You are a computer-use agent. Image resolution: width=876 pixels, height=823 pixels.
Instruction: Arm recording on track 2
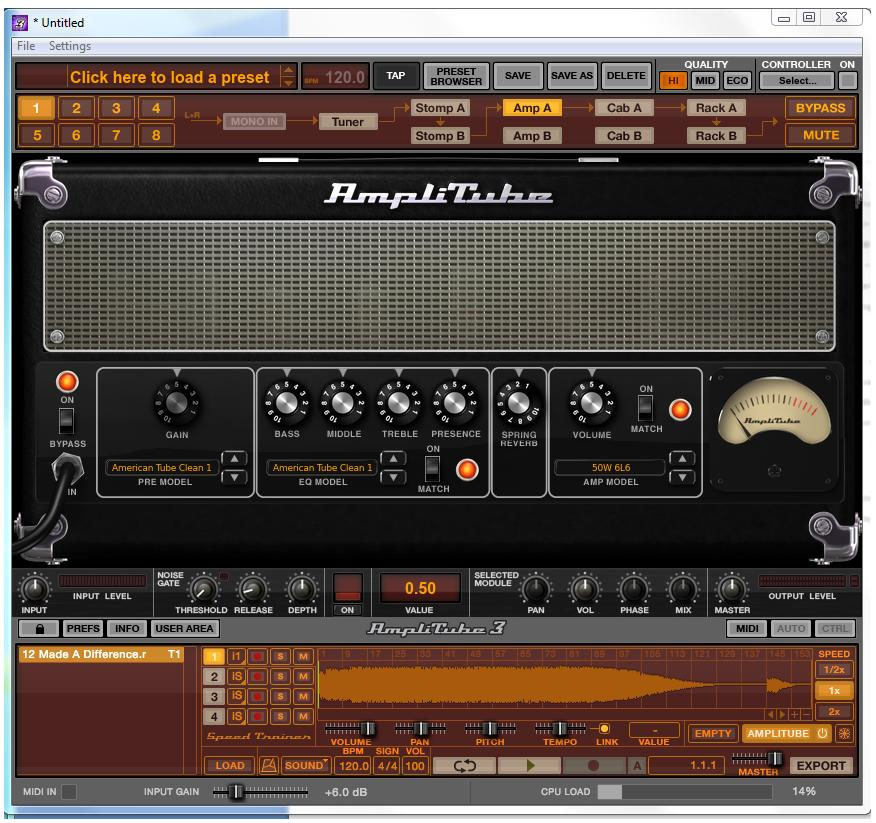(258, 677)
